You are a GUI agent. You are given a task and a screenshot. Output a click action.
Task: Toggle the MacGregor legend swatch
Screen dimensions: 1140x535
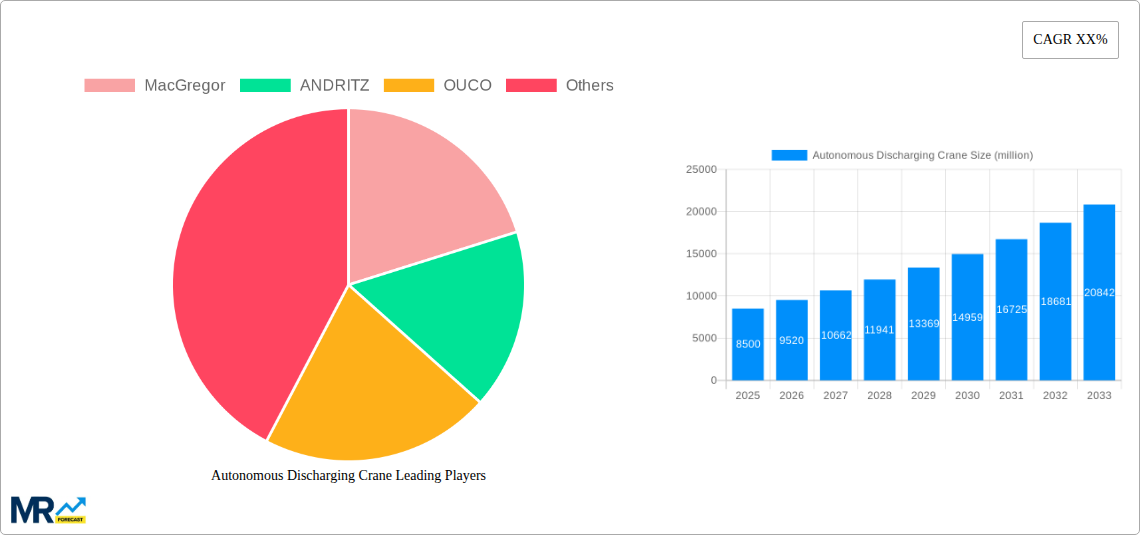110,86
